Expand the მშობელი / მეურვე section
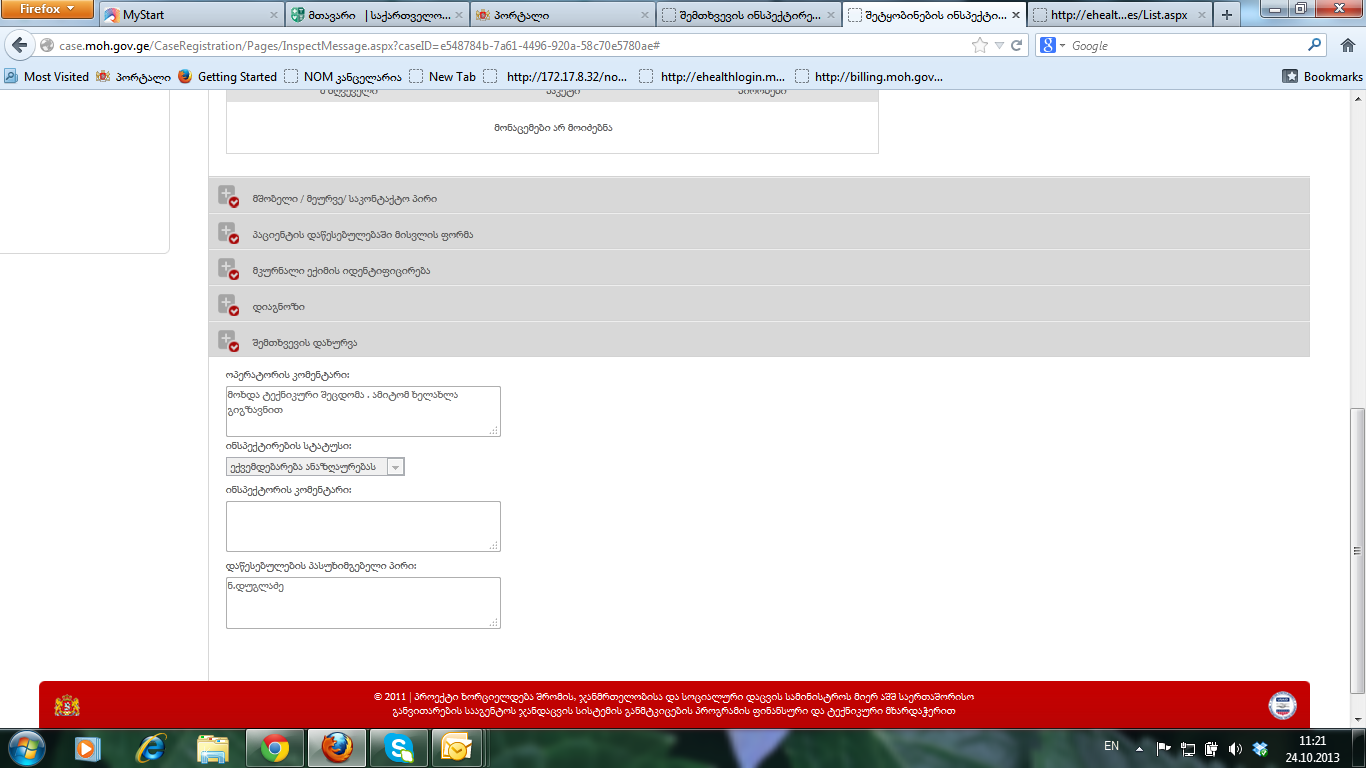The image size is (1366, 768). [228, 197]
